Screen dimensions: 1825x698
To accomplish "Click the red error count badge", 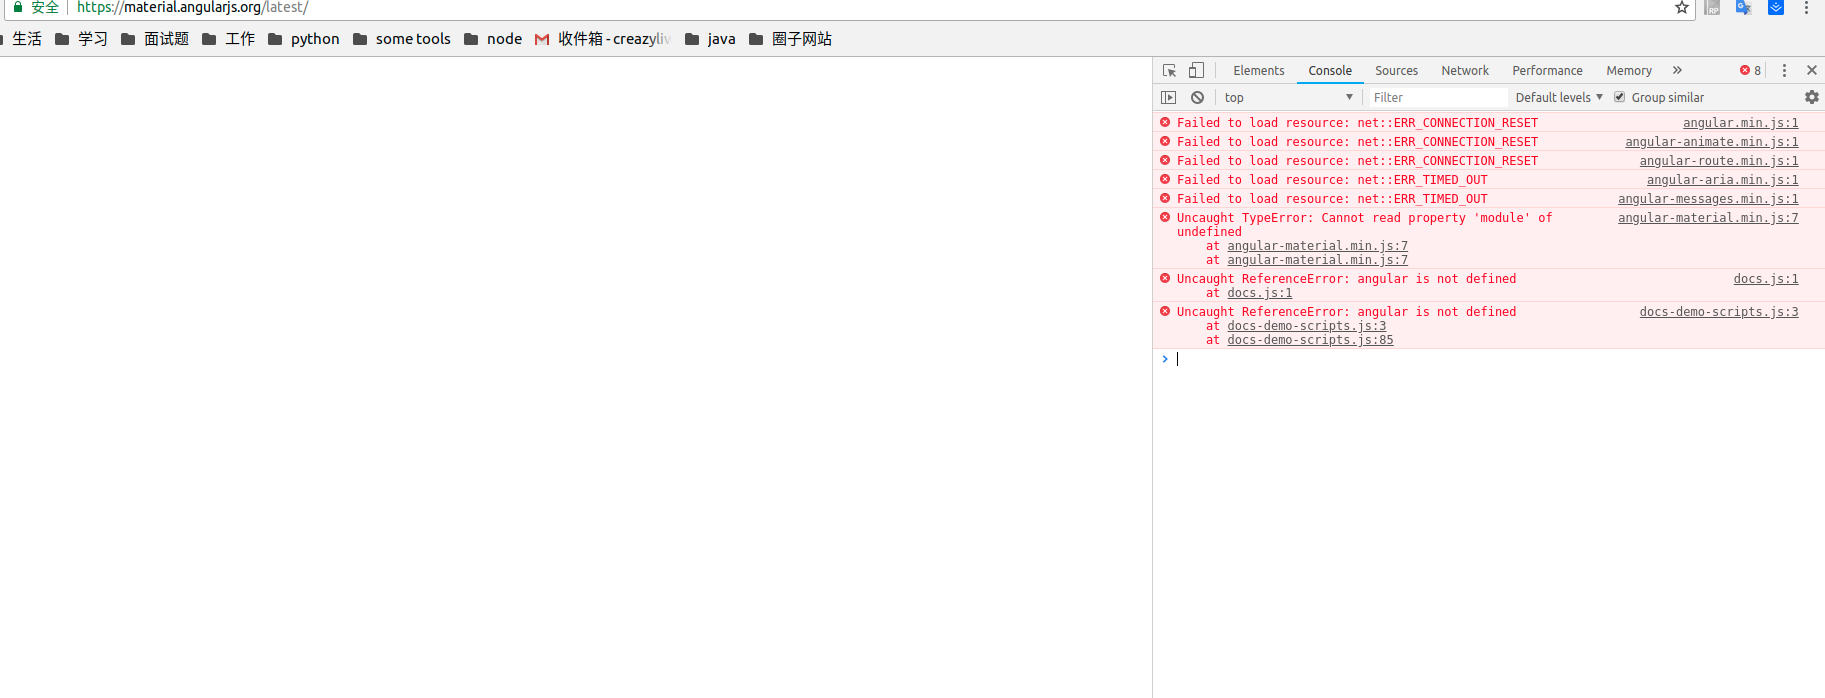I will tap(1750, 70).
